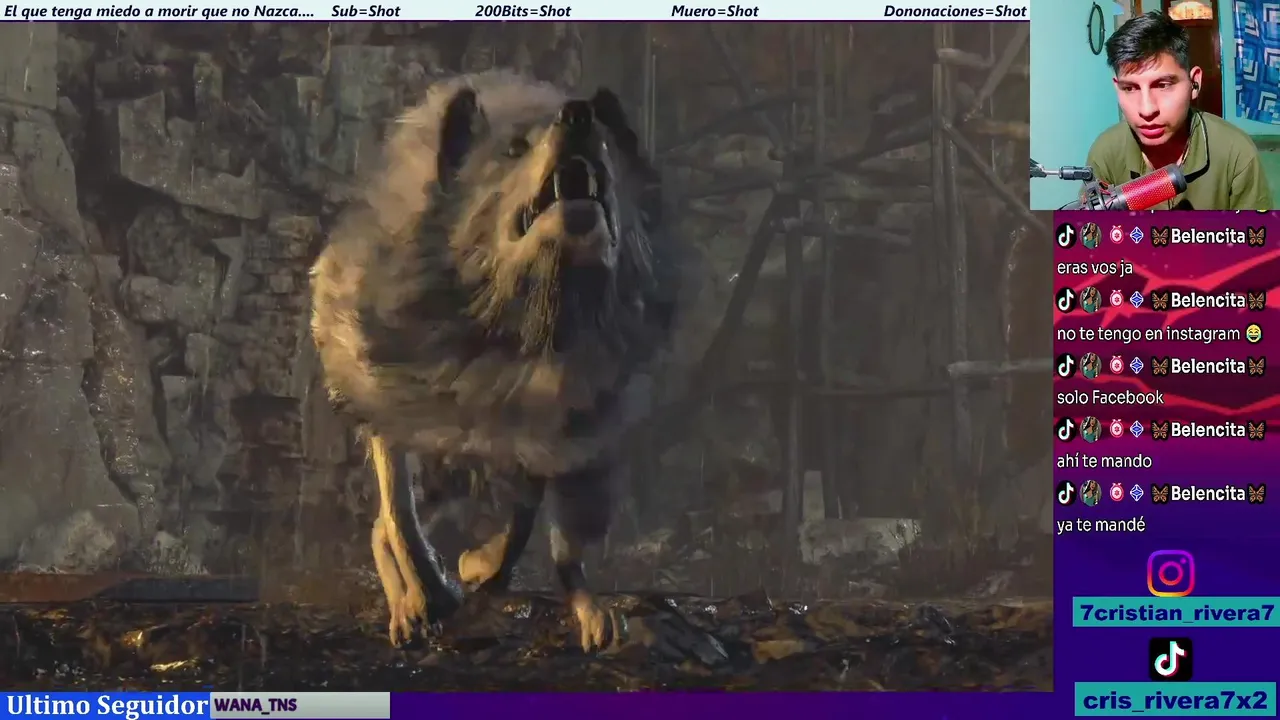The width and height of the screenshot is (1280, 720).
Task: Click the 'Ultimo Seguidor' label
Action: [106, 705]
